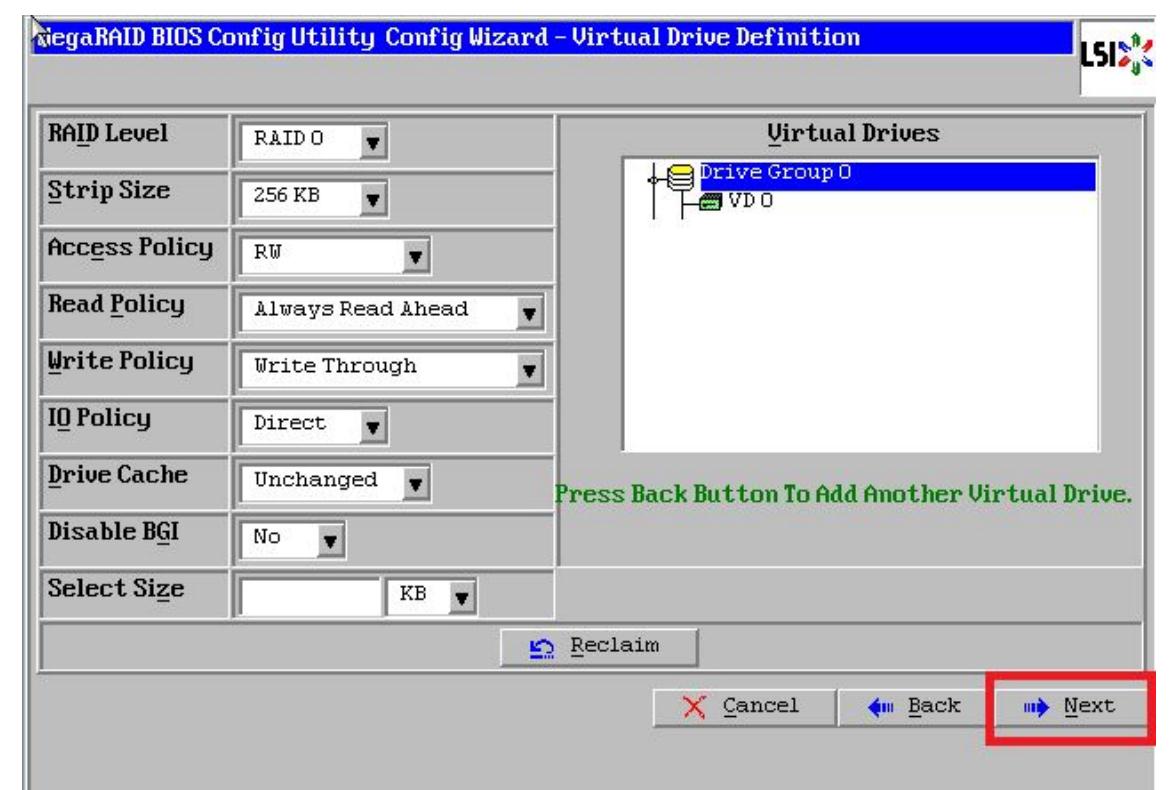This screenshot has height=790, width=1173.
Task: Click the Disable BGI label
Action: 113,533
